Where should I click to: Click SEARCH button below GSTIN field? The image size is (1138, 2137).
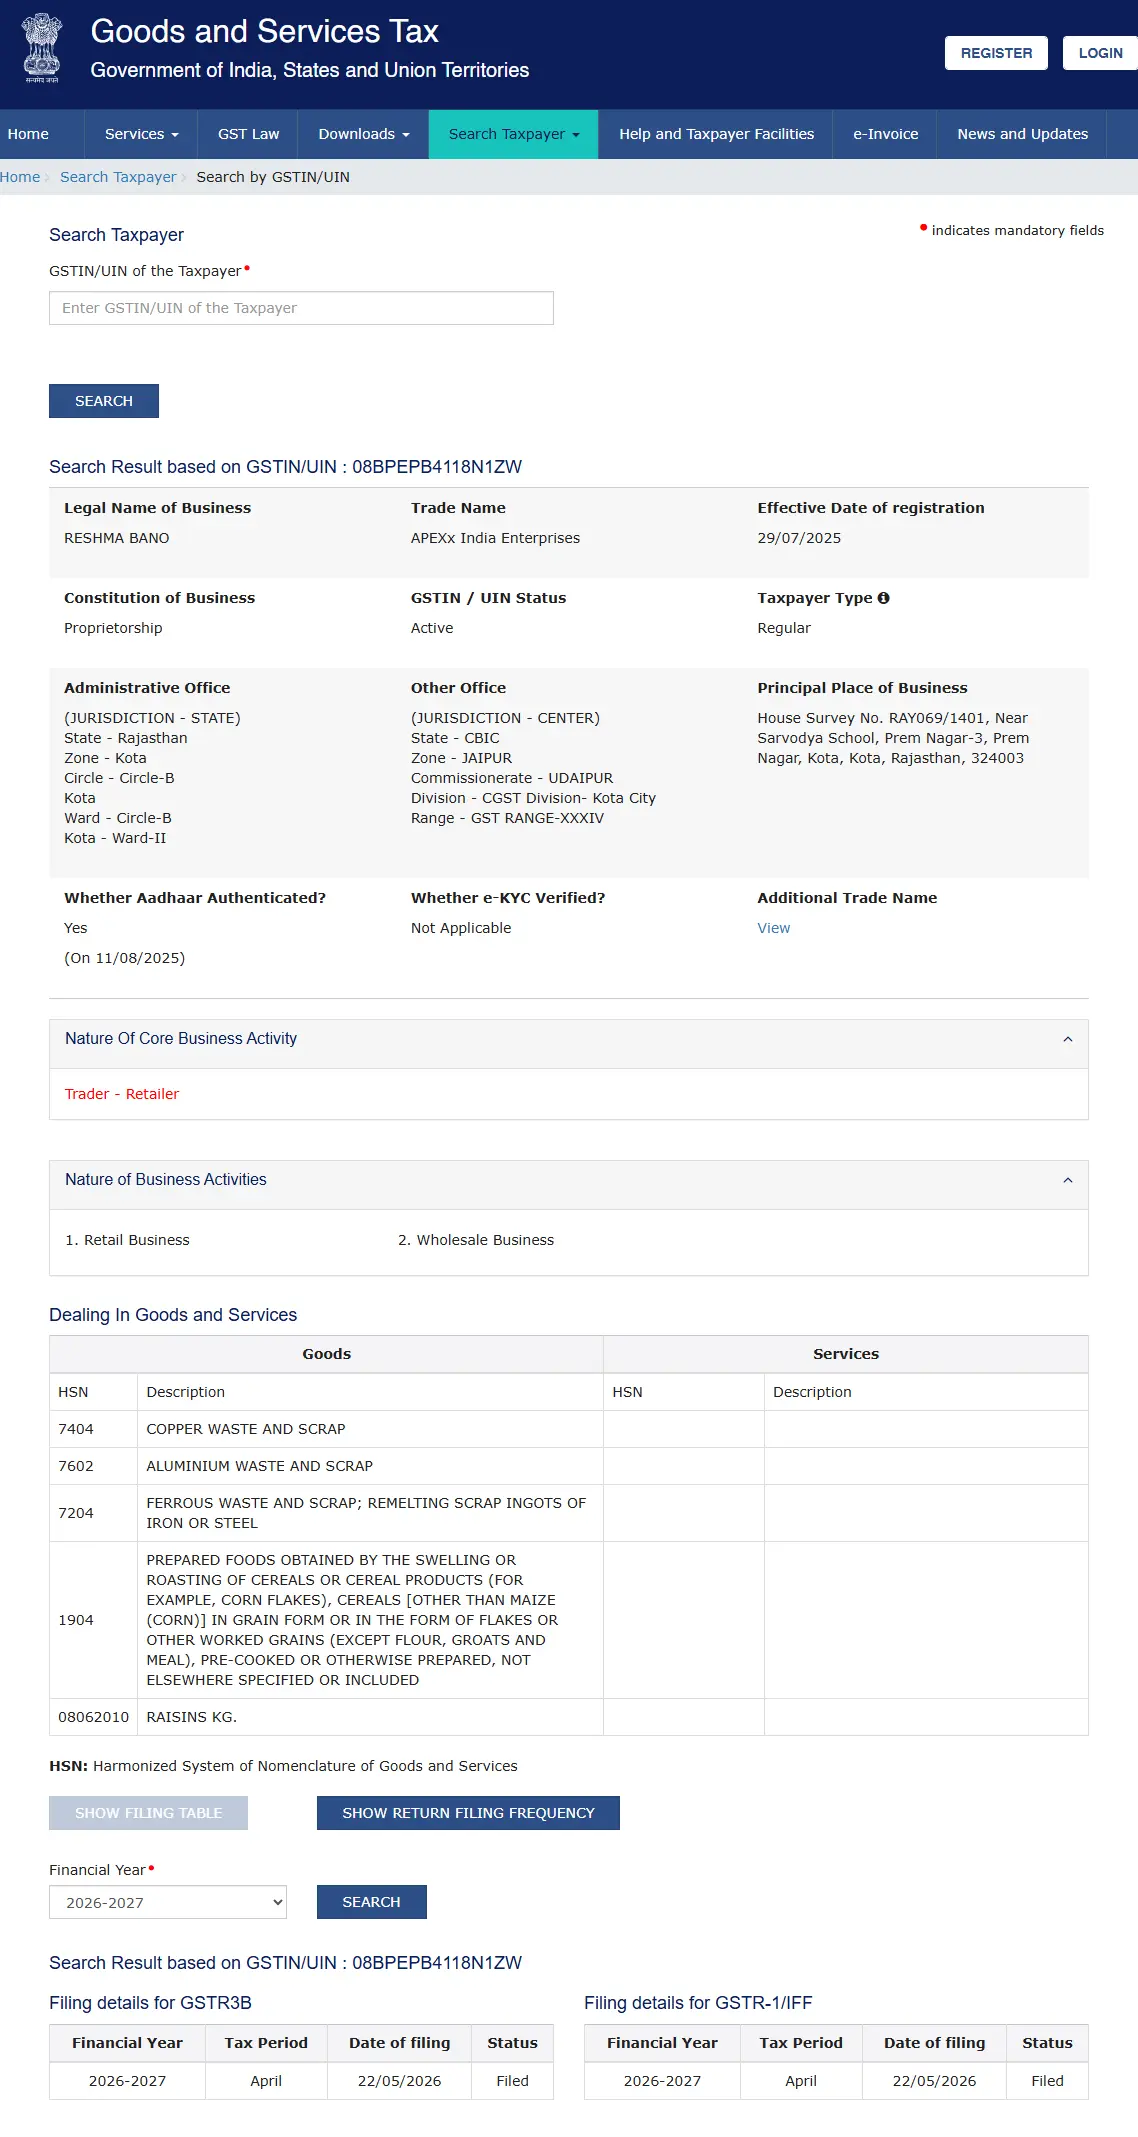[104, 401]
